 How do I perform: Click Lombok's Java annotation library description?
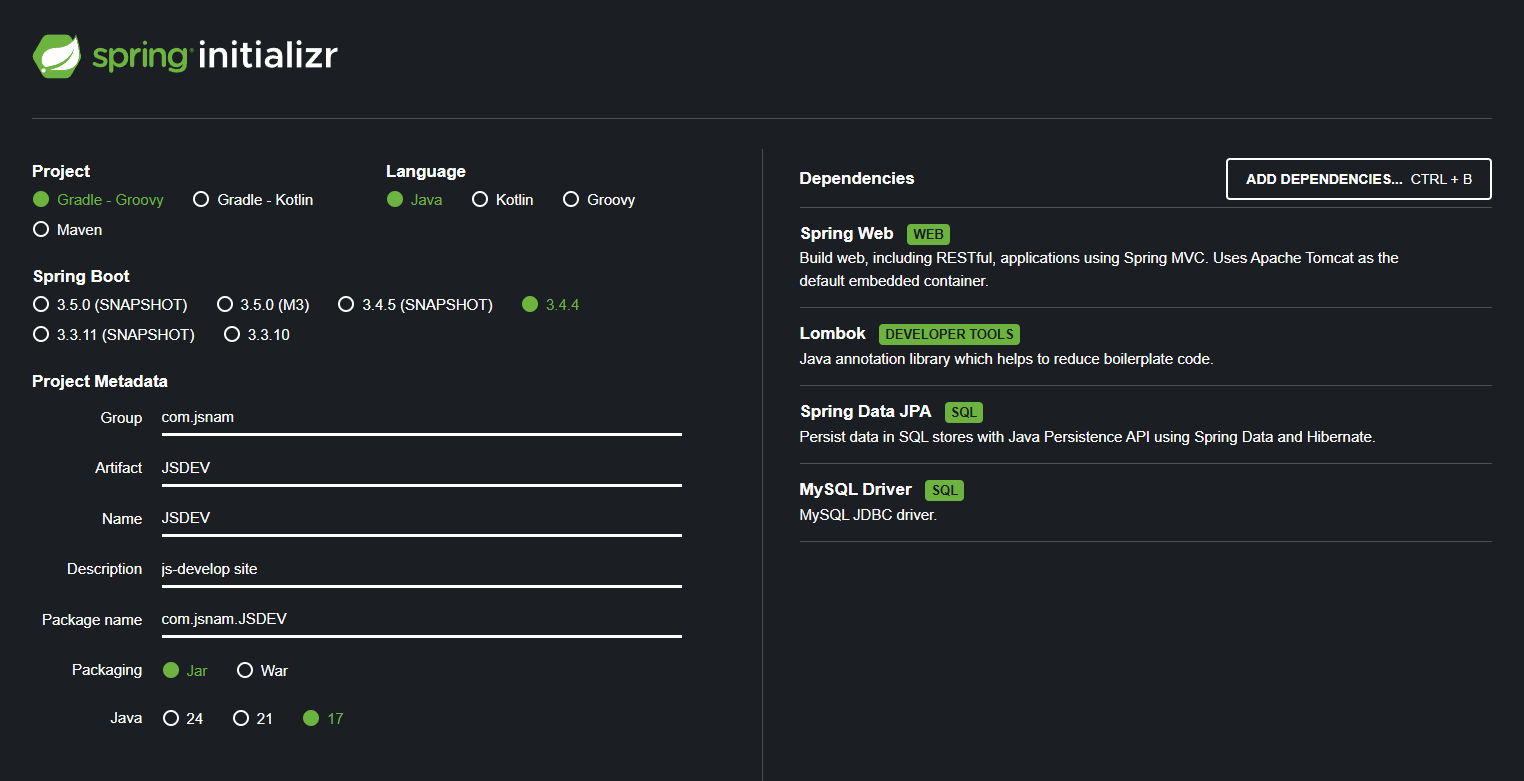(x=1006, y=359)
